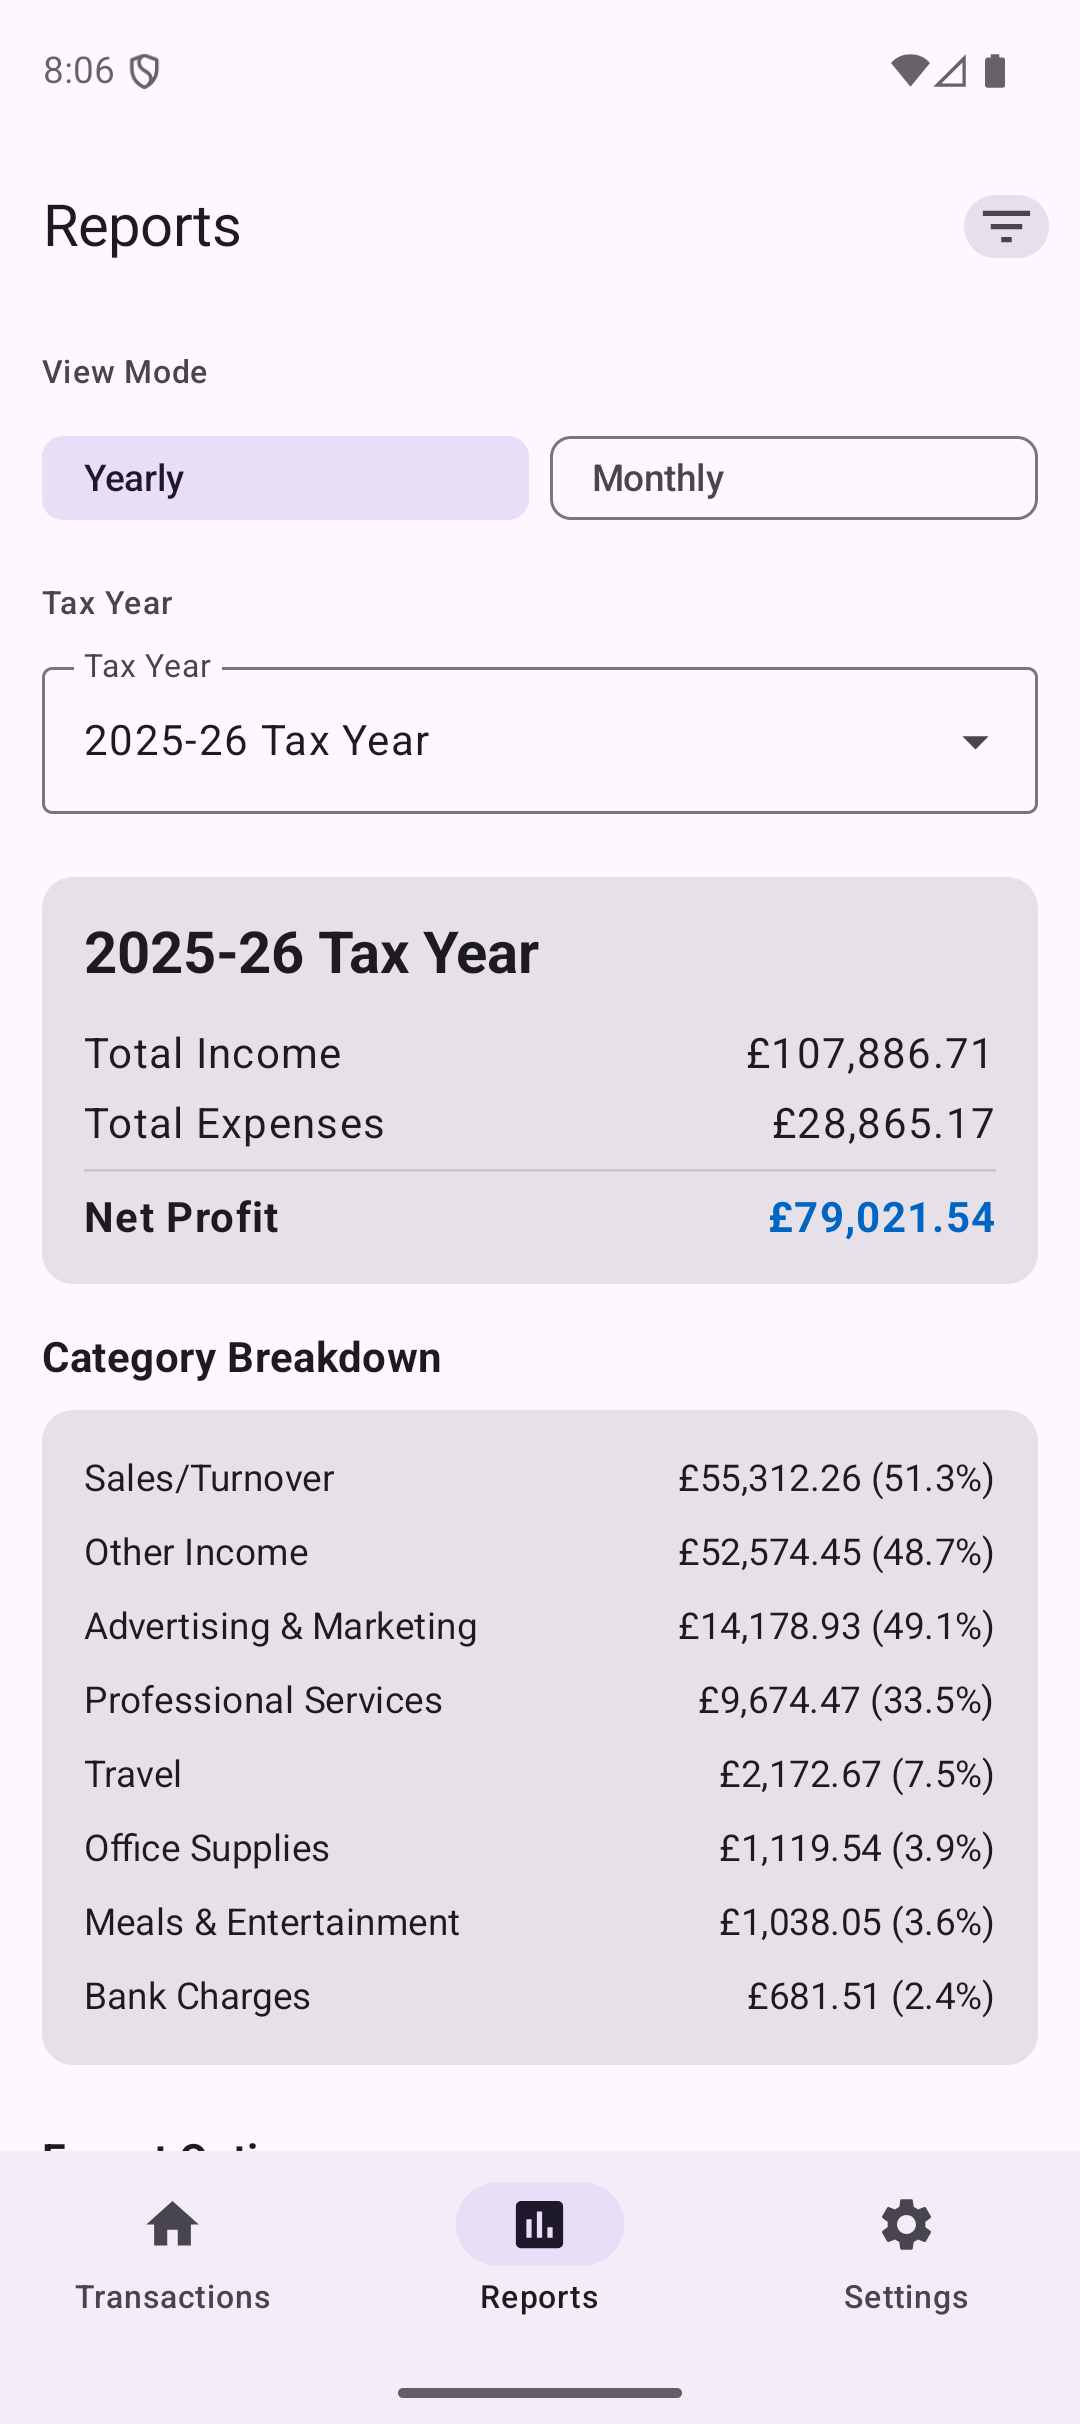Tap the Bank Charges category row
This screenshot has height=2424, width=1080.
[539, 1996]
